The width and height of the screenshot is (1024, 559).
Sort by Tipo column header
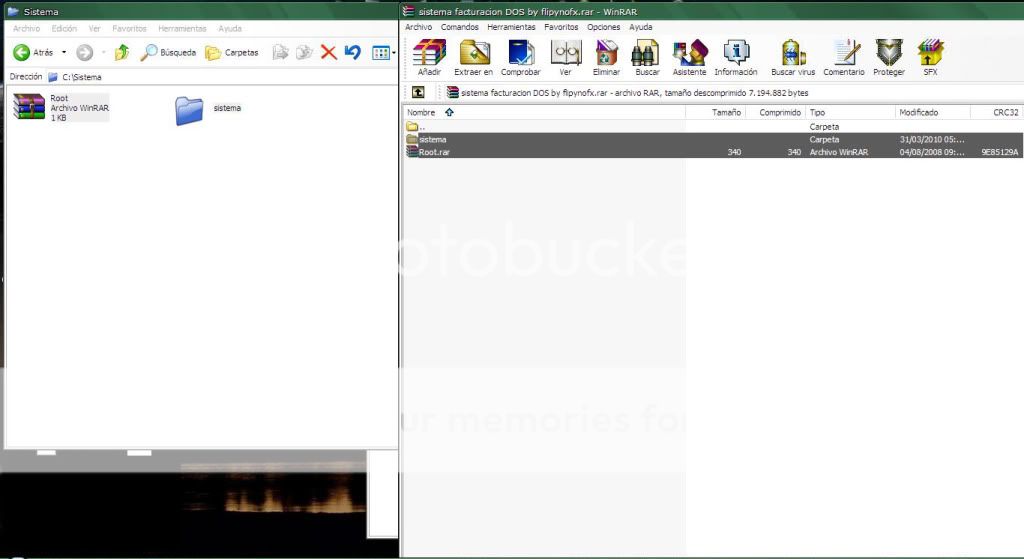[x=850, y=112]
